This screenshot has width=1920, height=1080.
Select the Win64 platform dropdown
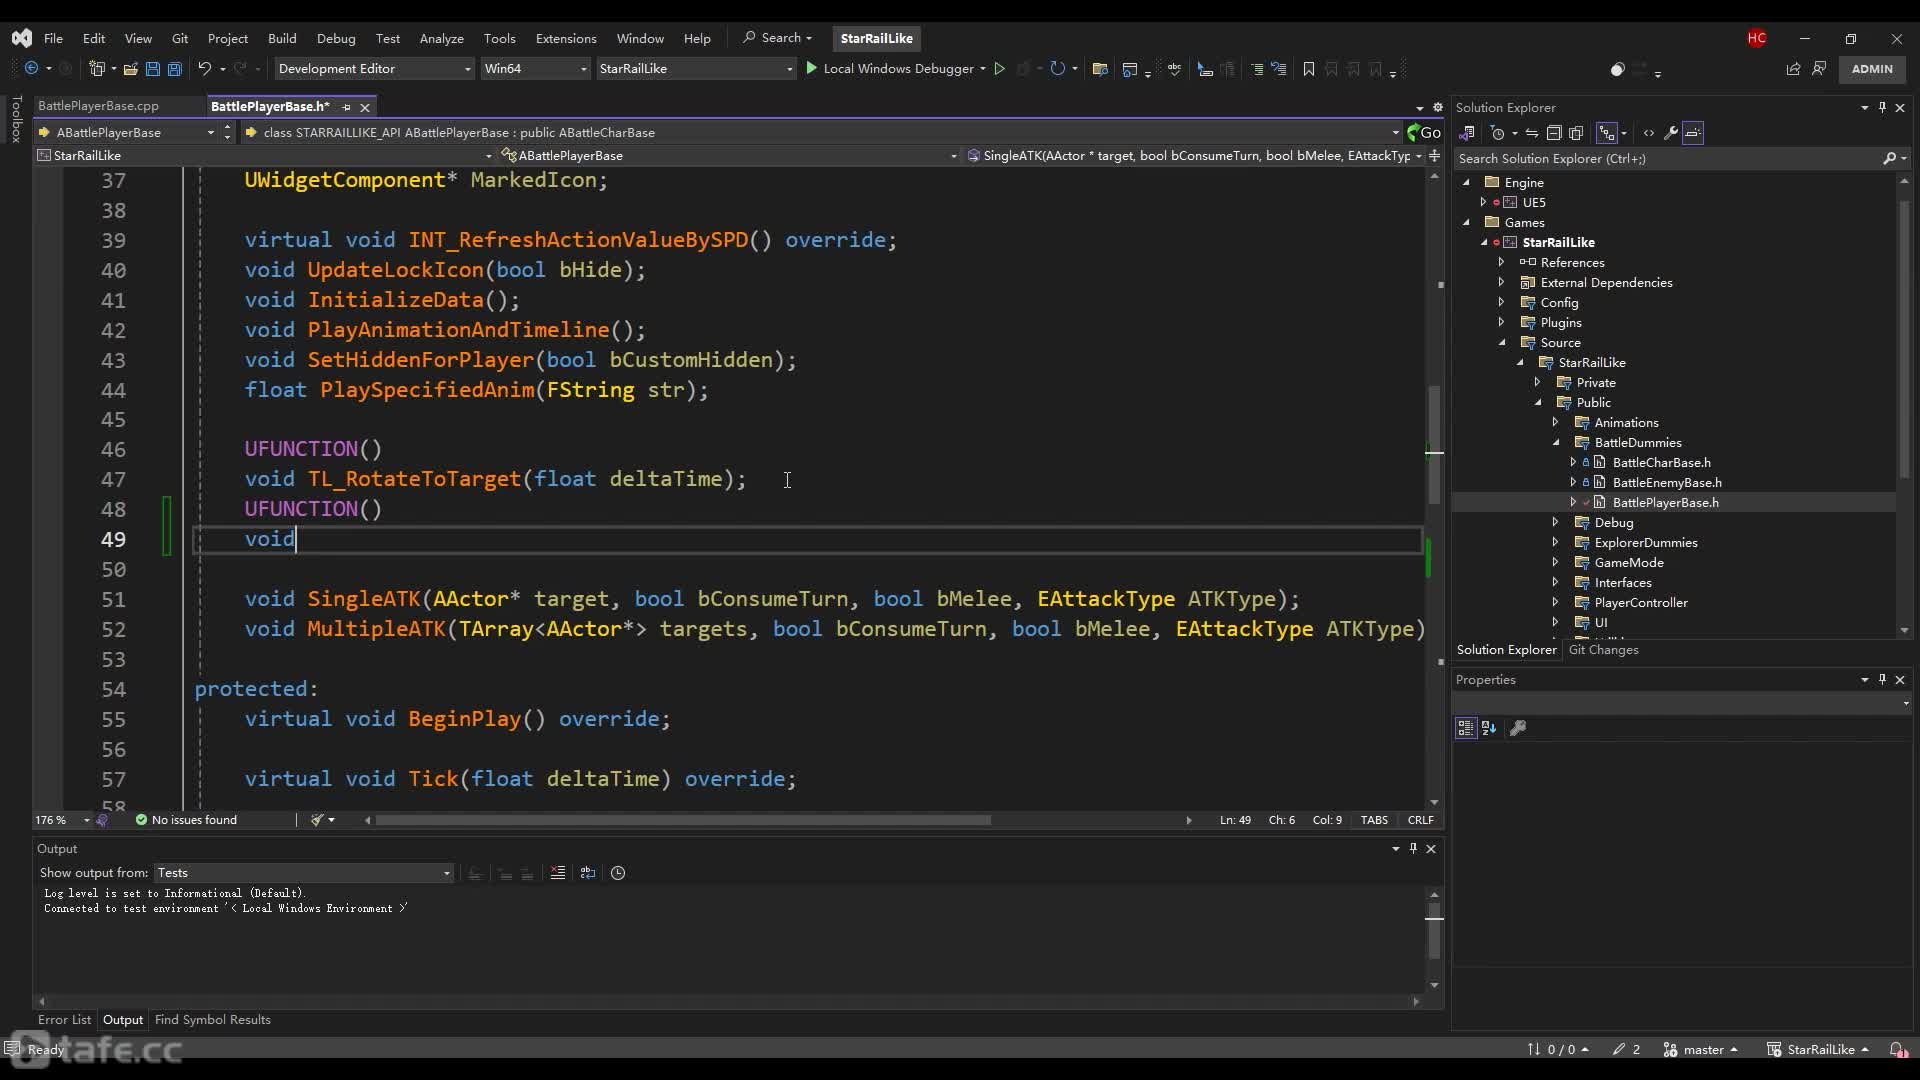pyautogui.click(x=534, y=69)
